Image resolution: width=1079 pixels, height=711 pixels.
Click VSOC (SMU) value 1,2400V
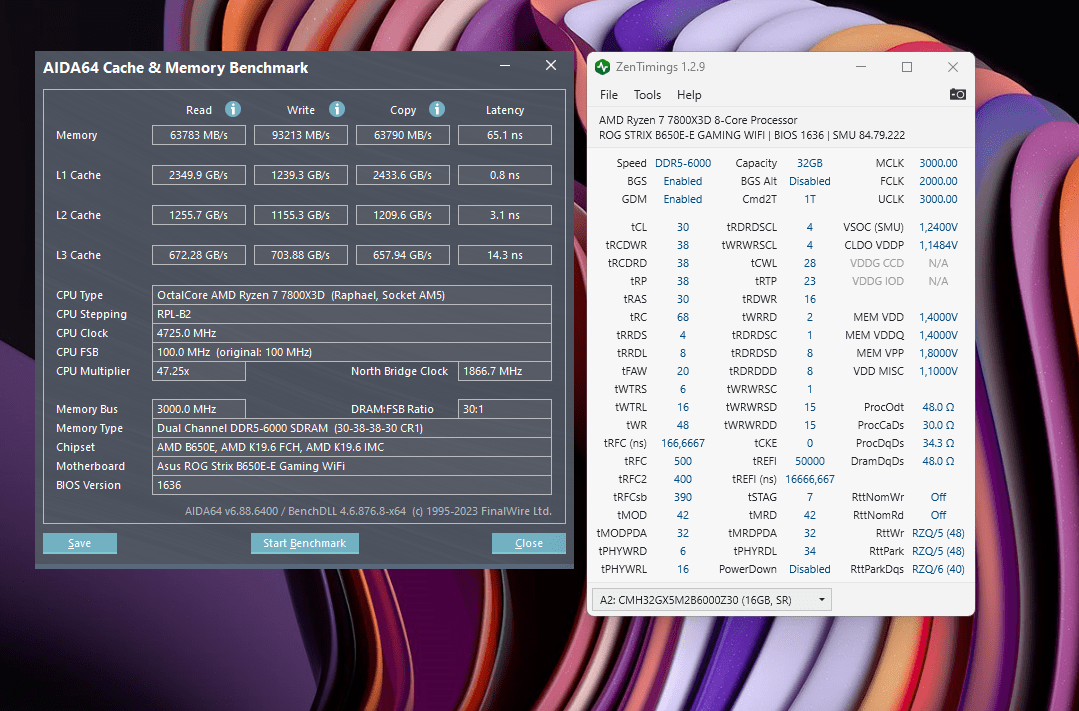[x=938, y=227]
